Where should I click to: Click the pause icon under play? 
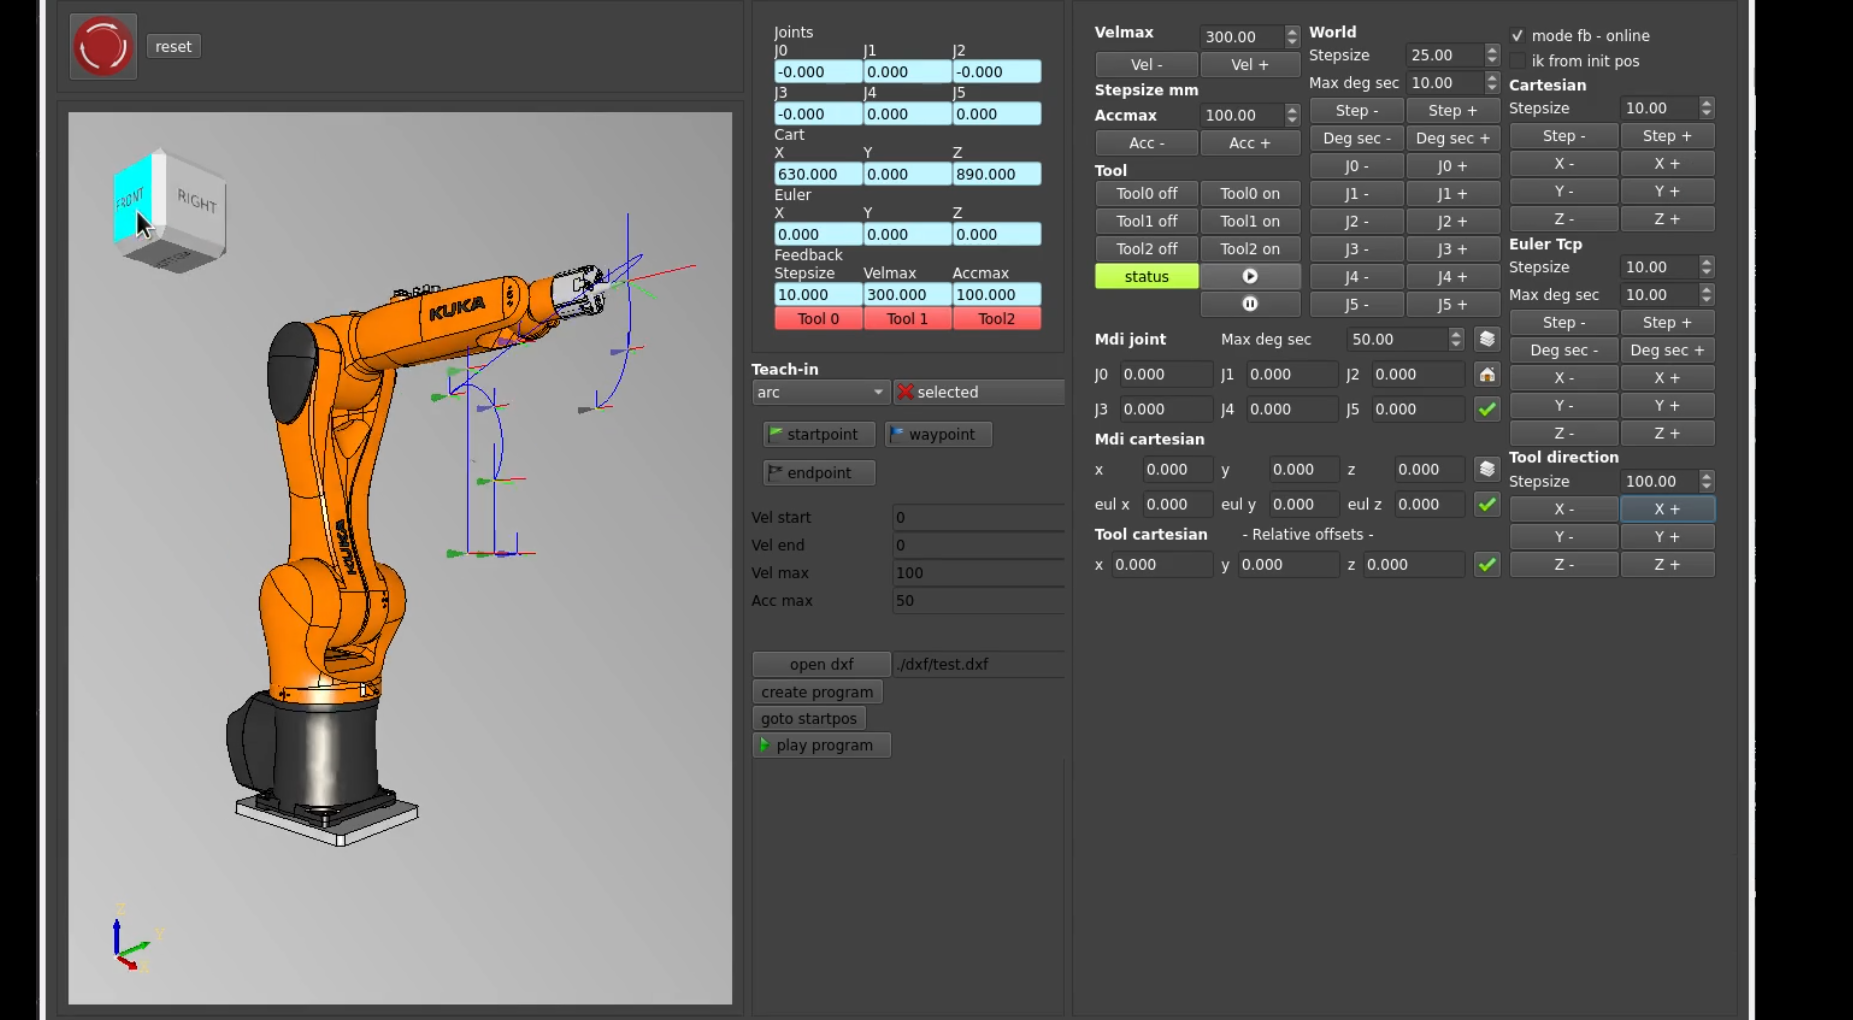coord(1250,304)
